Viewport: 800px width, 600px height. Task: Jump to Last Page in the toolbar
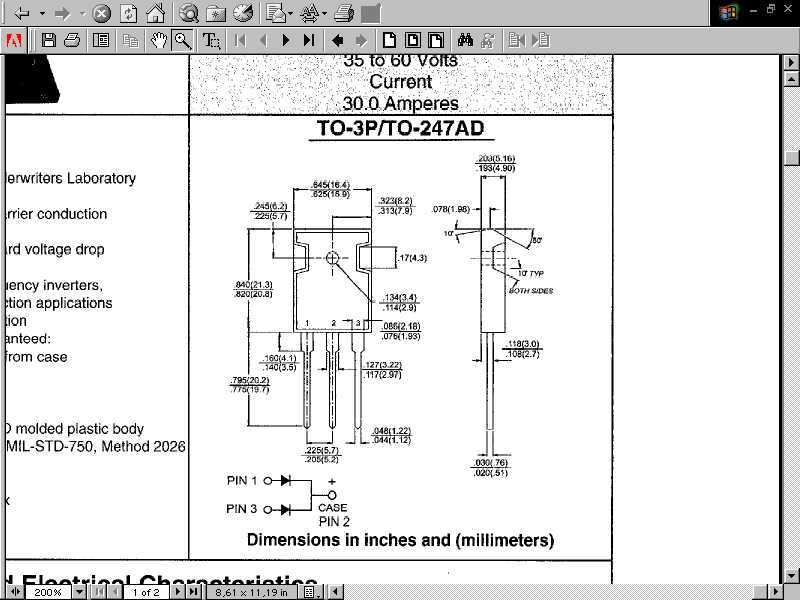[x=309, y=40]
